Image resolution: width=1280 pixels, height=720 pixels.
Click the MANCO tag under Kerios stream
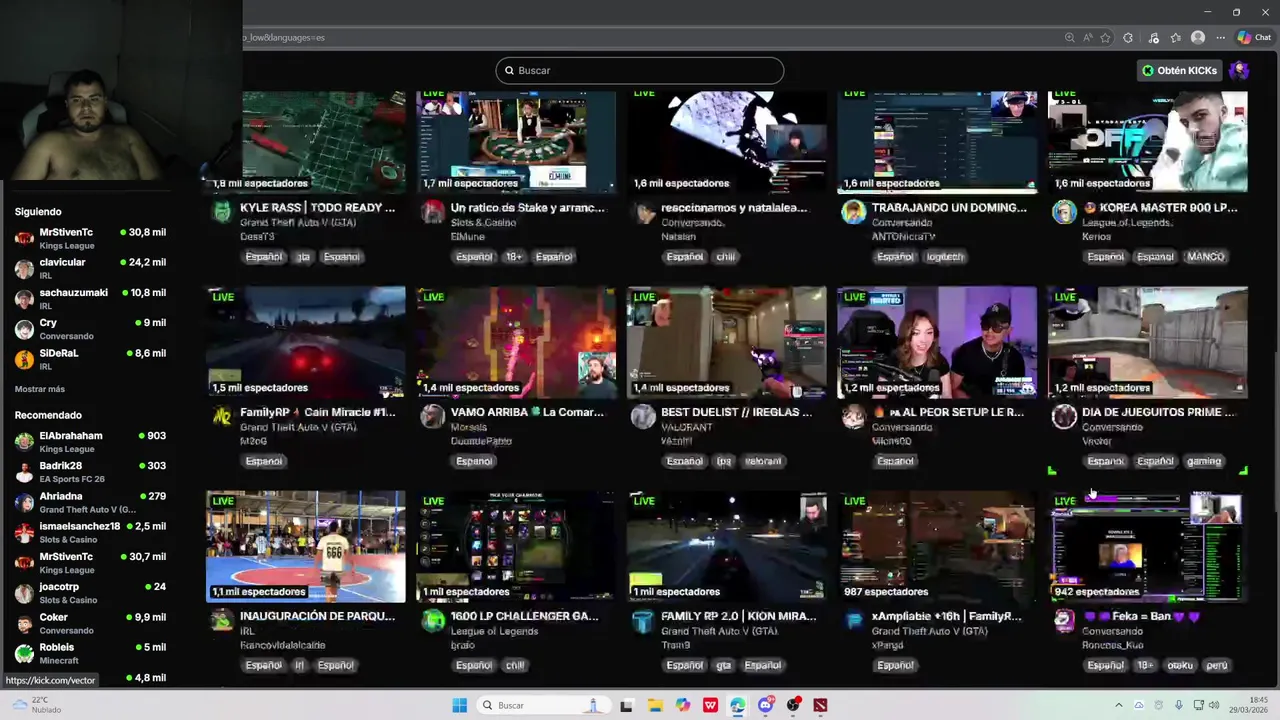(1206, 257)
